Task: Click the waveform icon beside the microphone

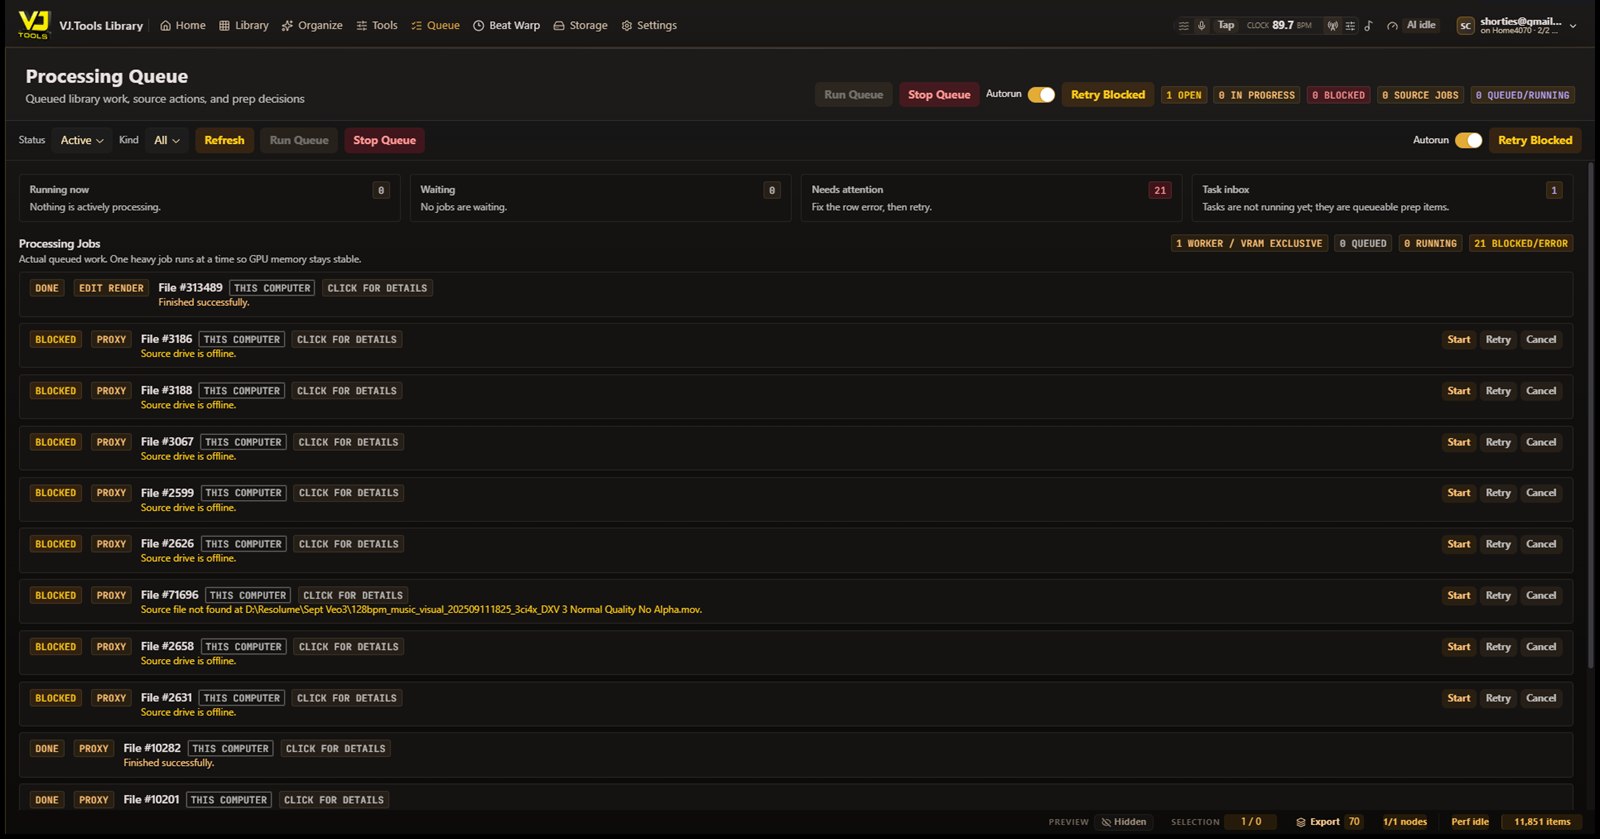Action: (1184, 26)
